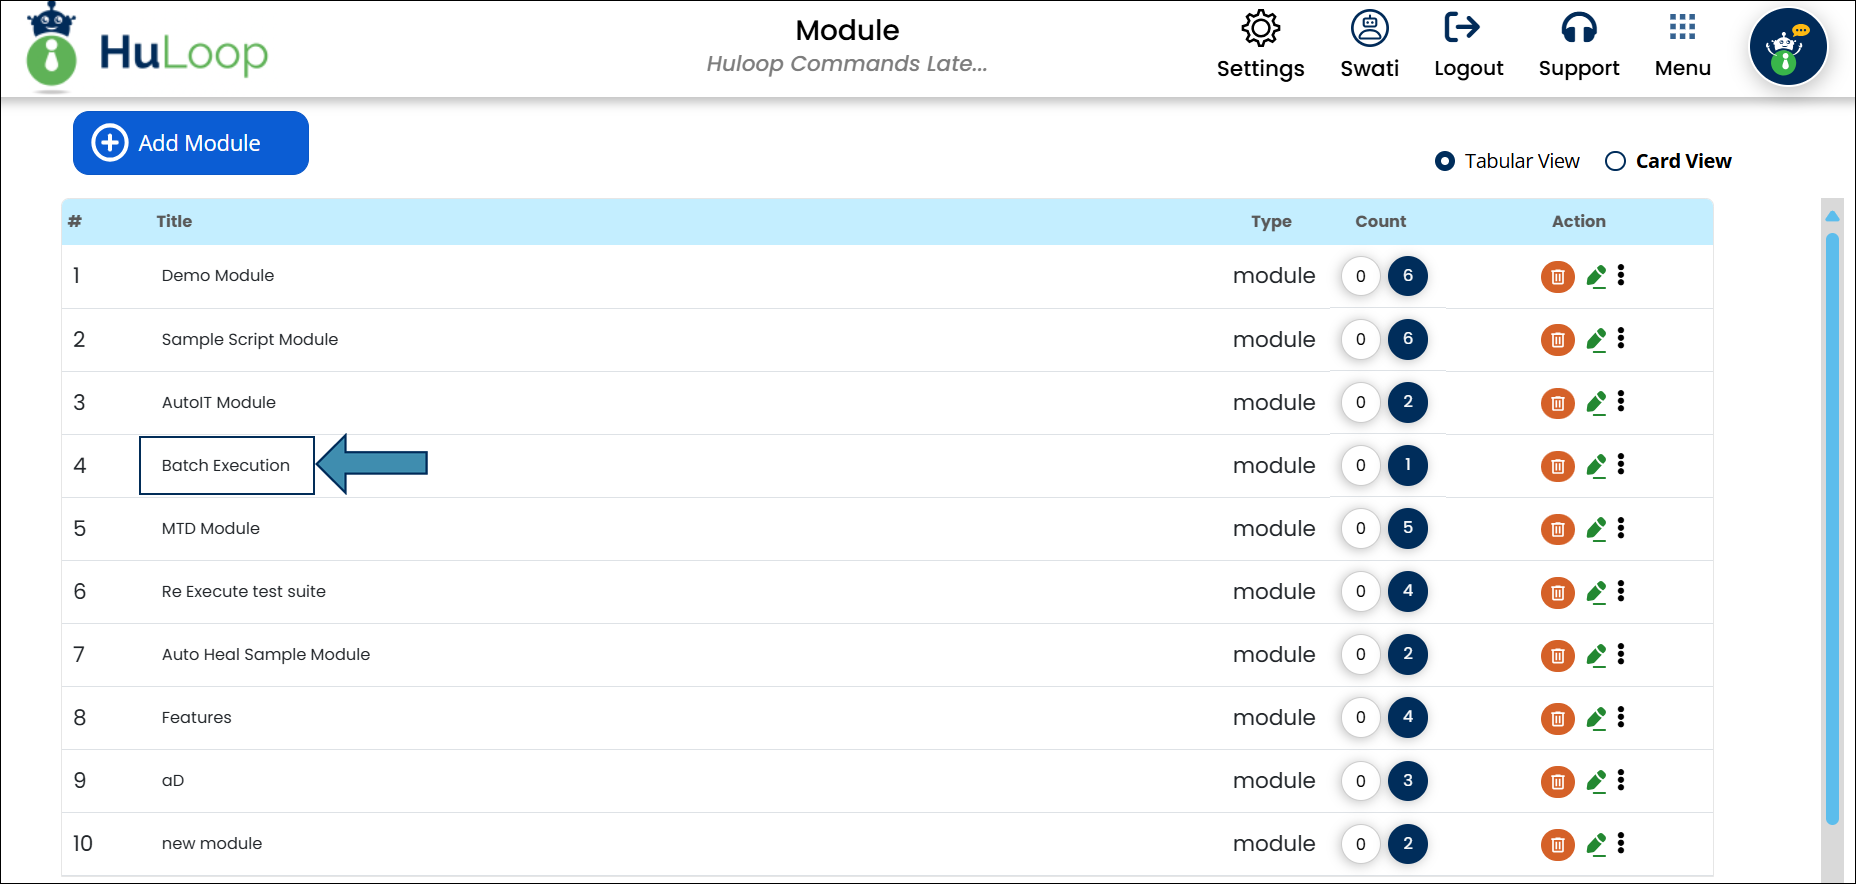Click the dark count badge 6 for Demo Module
Viewport: 1856px width, 884px height.
1408,276
